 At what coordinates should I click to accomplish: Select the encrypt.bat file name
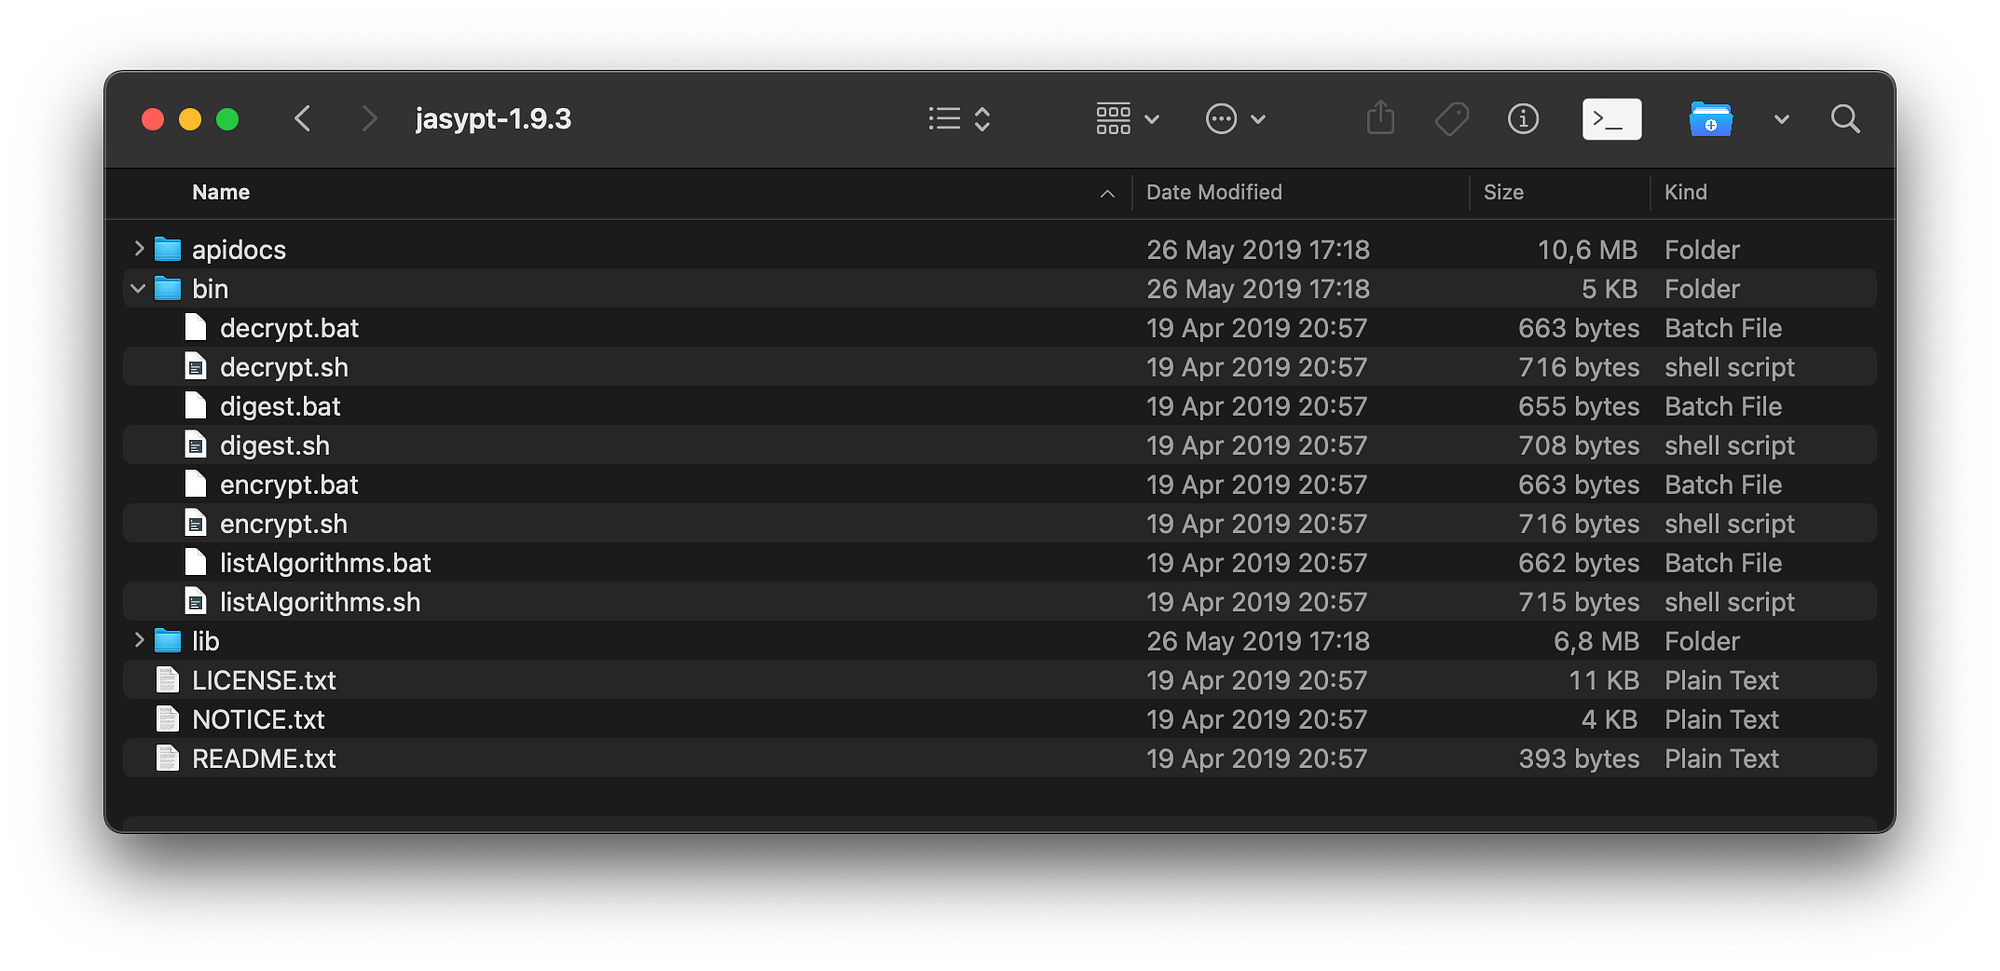[x=289, y=485]
